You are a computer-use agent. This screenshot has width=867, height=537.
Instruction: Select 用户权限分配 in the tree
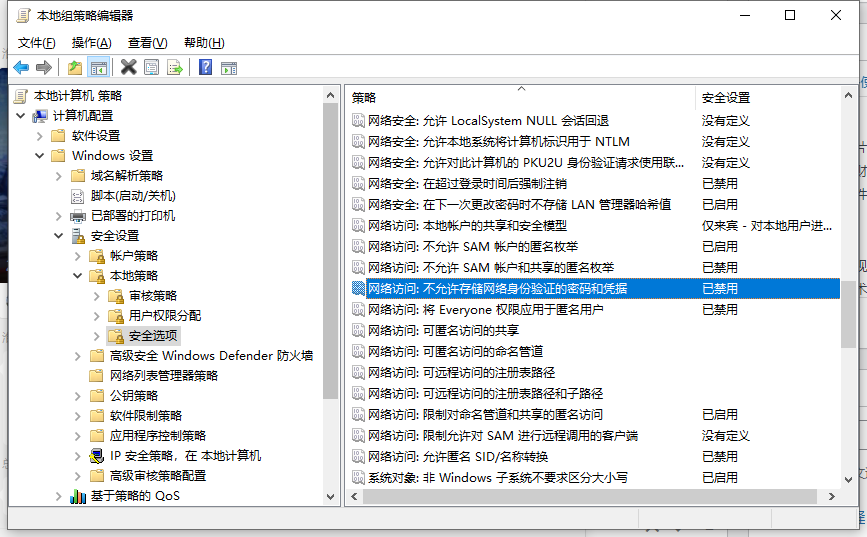point(165,316)
